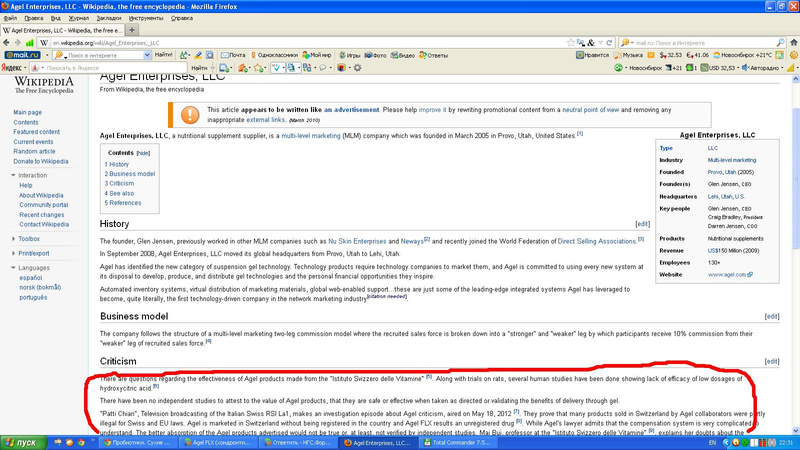
Task: Open the Direct Selling Associations link
Action: [596, 241]
